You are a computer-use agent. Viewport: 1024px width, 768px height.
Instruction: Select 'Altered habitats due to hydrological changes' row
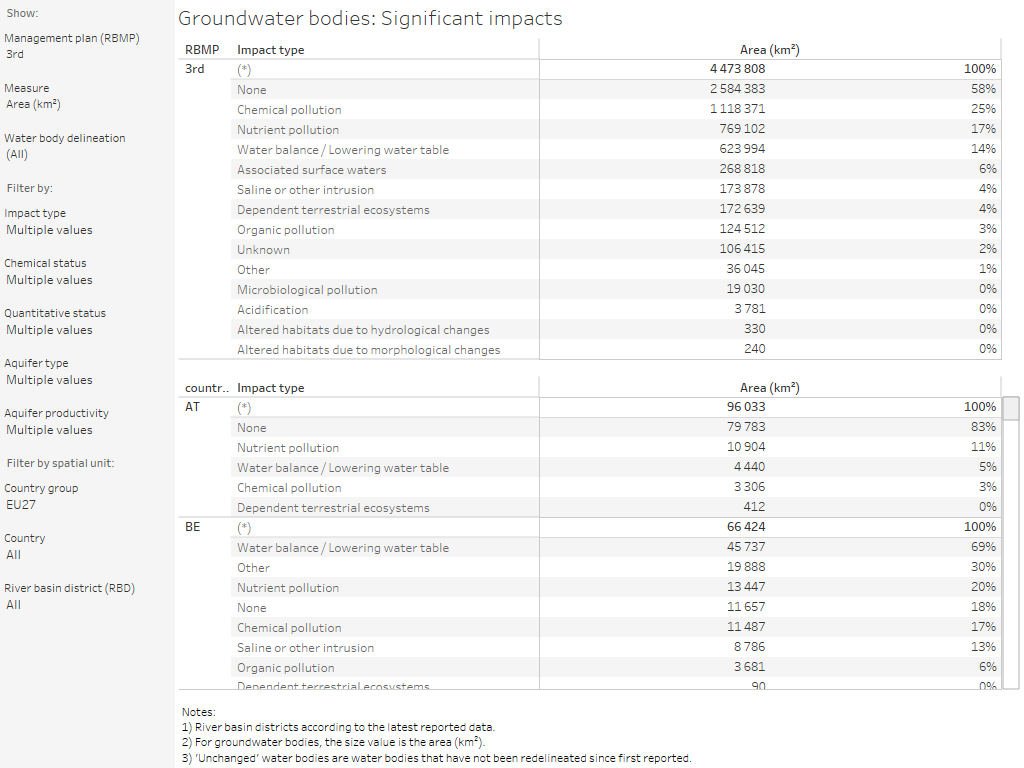click(x=616, y=330)
